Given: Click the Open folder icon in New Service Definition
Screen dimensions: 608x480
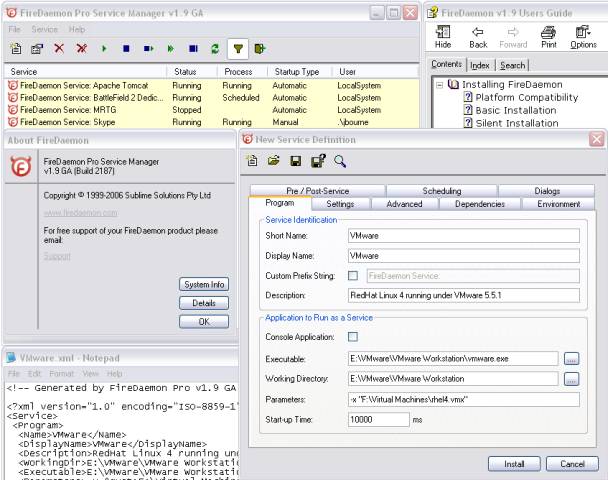Looking at the screenshot, I should pos(274,161).
